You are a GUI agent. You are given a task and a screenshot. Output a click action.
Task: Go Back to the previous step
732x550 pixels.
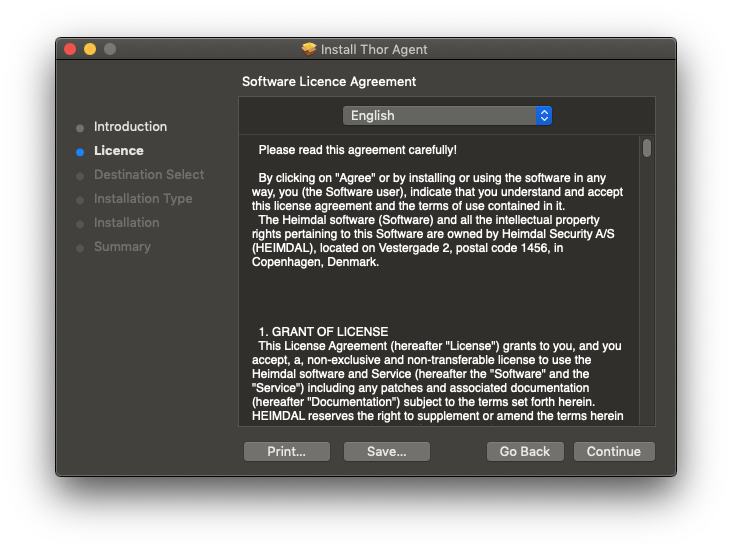tap(525, 451)
